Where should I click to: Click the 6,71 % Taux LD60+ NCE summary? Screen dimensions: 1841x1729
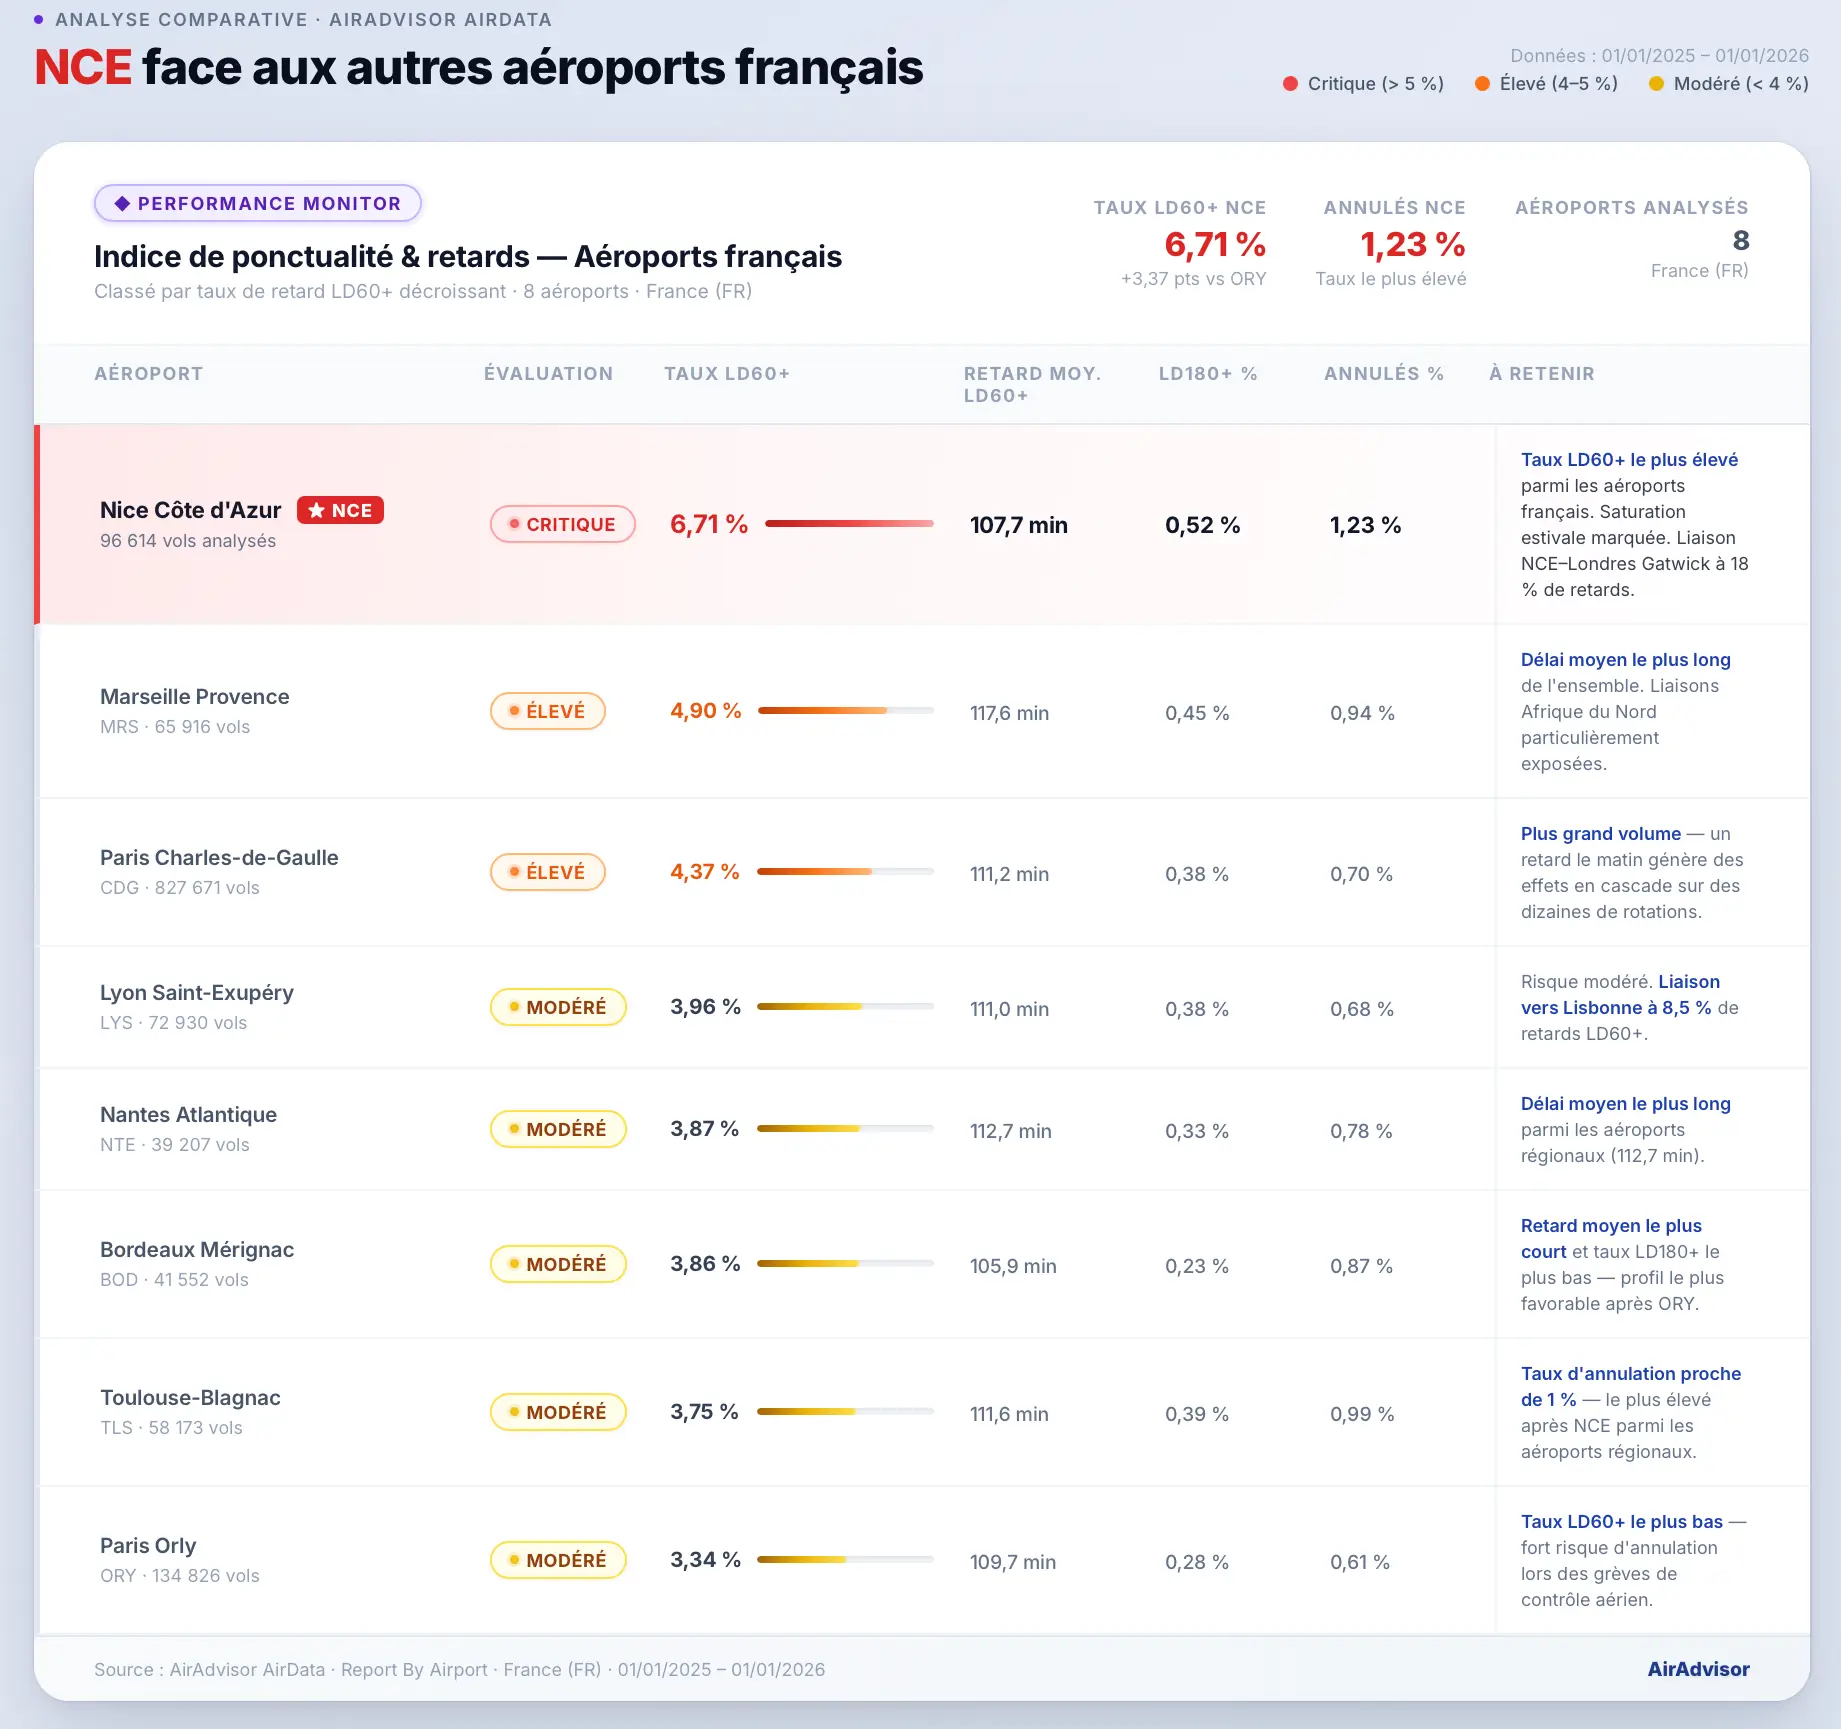[x=1215, y=245]
